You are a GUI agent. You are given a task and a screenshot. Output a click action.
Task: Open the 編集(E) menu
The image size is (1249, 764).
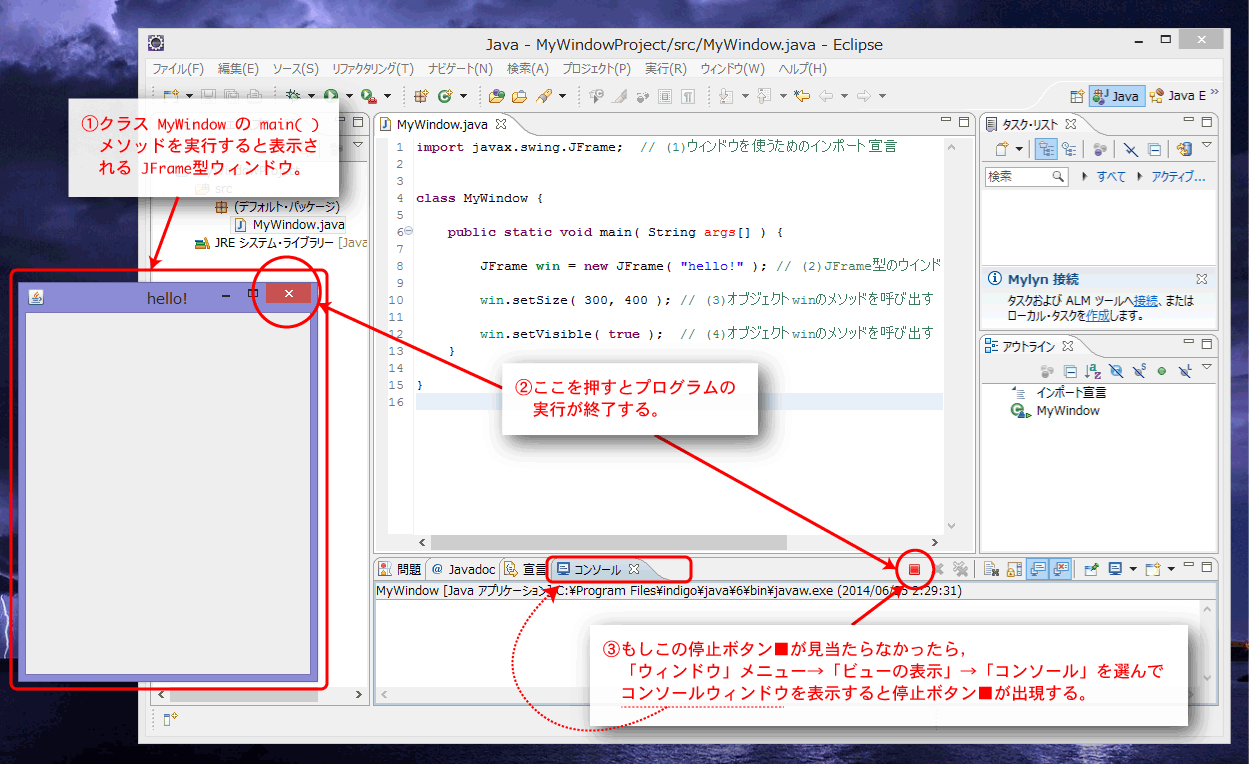pyautogui.click(x=238, y=69)
